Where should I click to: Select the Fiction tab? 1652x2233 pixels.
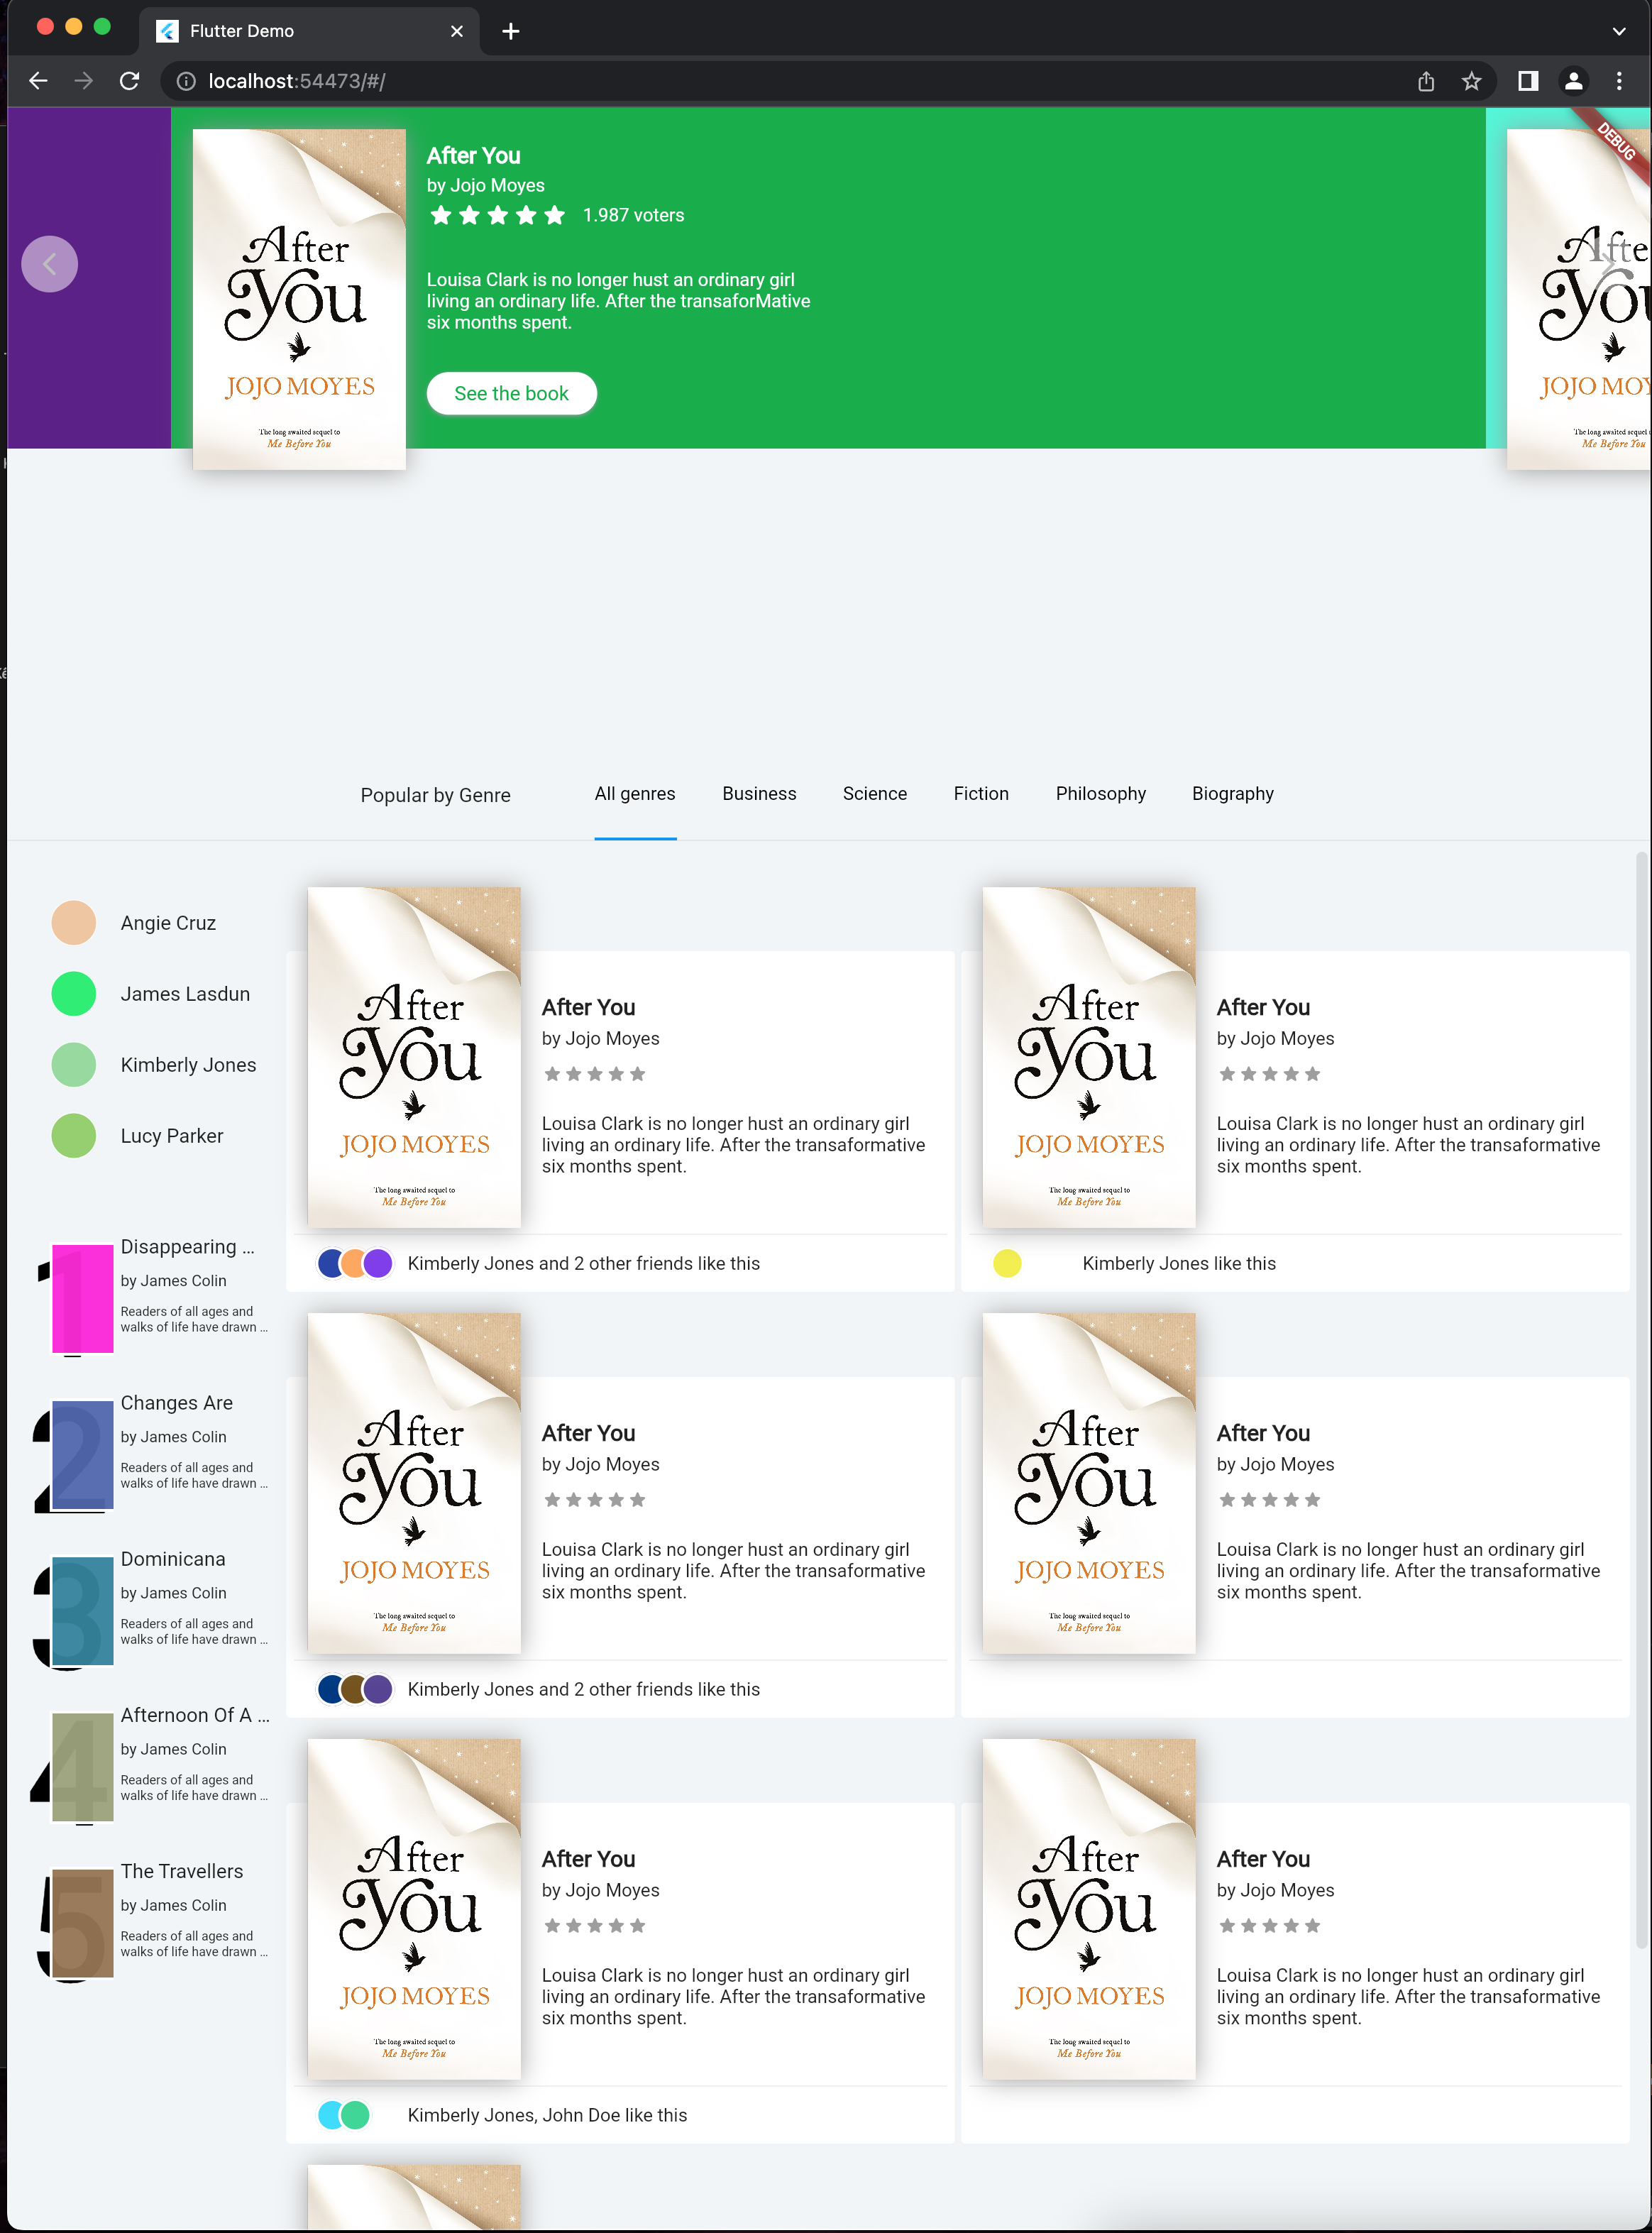[981, 794]
